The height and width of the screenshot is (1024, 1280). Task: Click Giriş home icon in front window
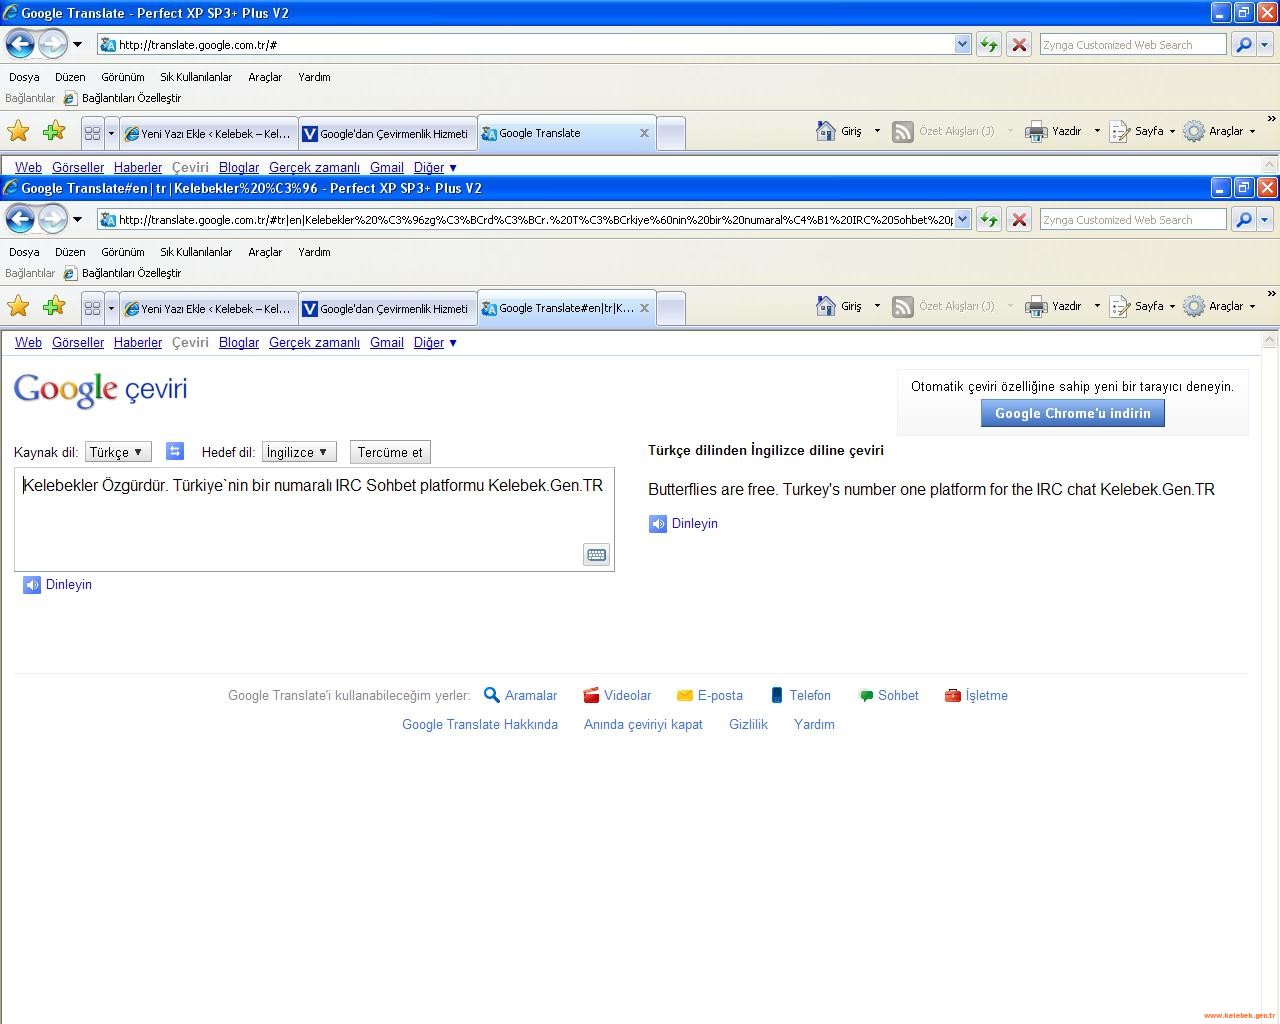point(826,306)
